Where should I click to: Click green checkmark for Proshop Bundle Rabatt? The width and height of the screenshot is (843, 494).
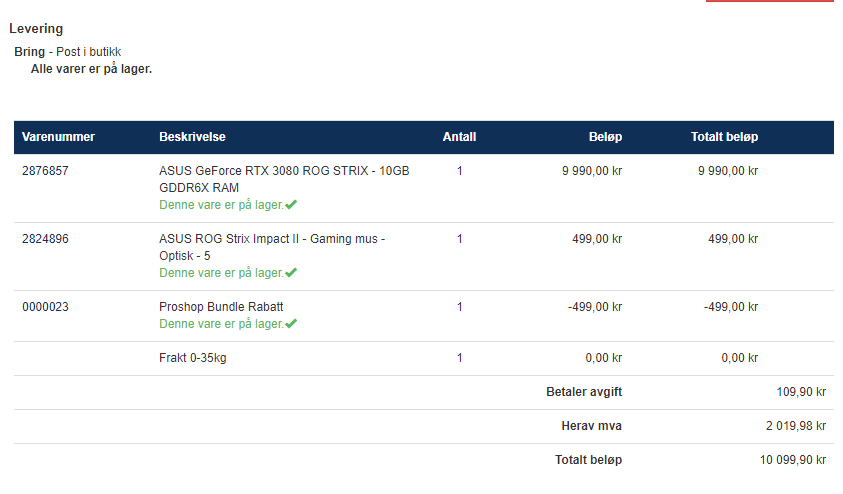(x=291, y=324)
